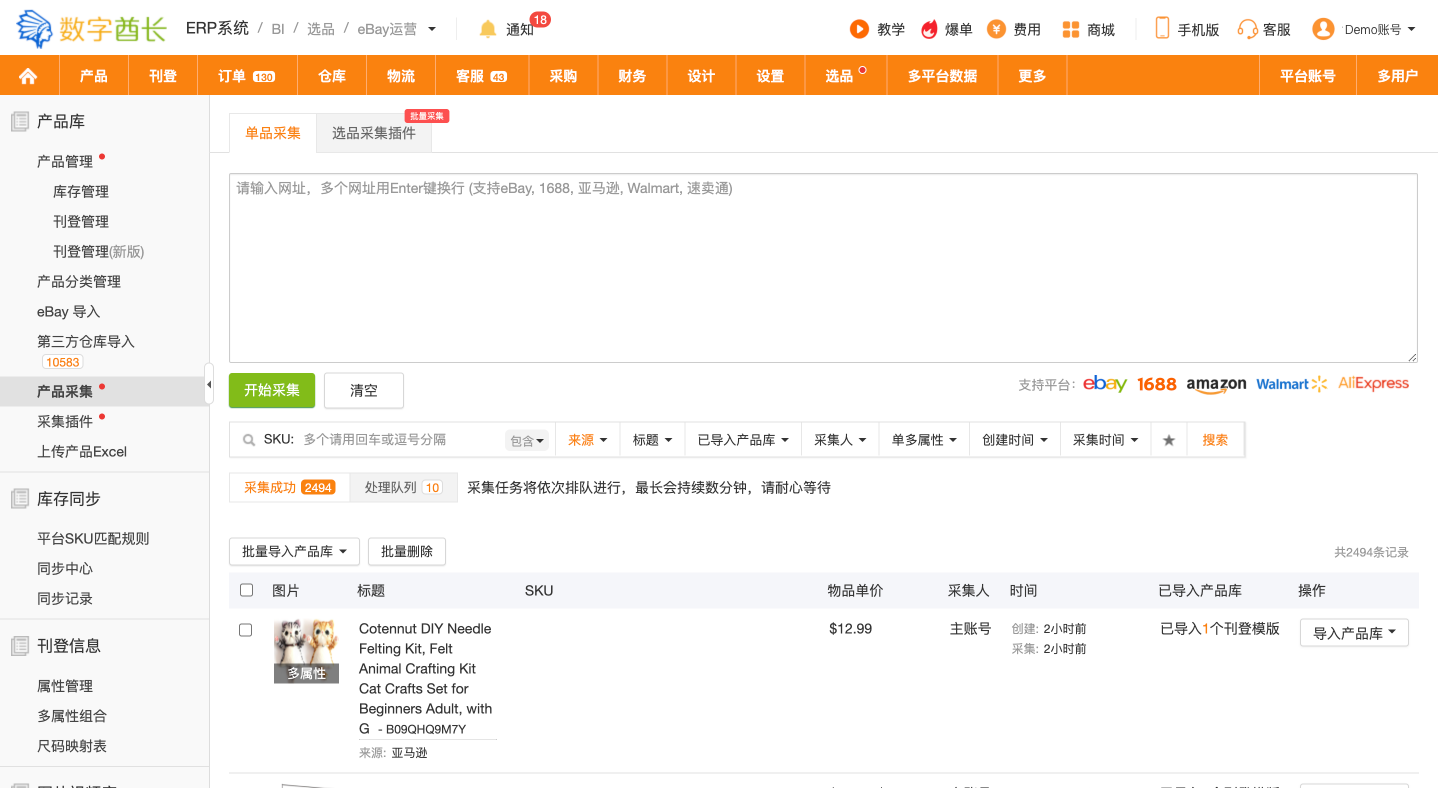Open the 批量导入产品库 dropdown
This screenshot has width=1438, height=788.
294,551
